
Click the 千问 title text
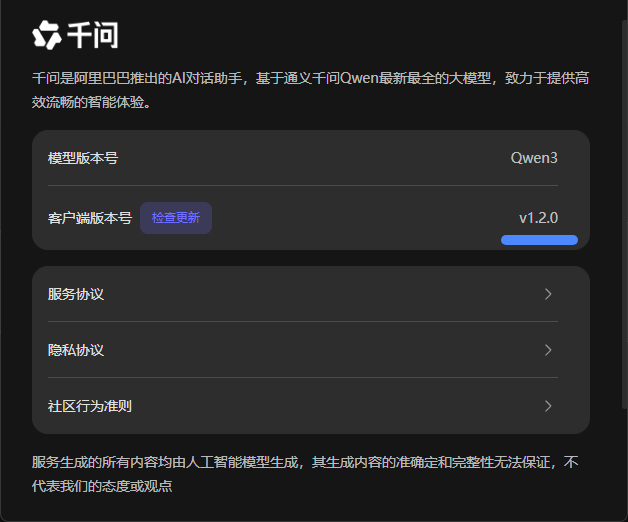(x=93, y=35)
